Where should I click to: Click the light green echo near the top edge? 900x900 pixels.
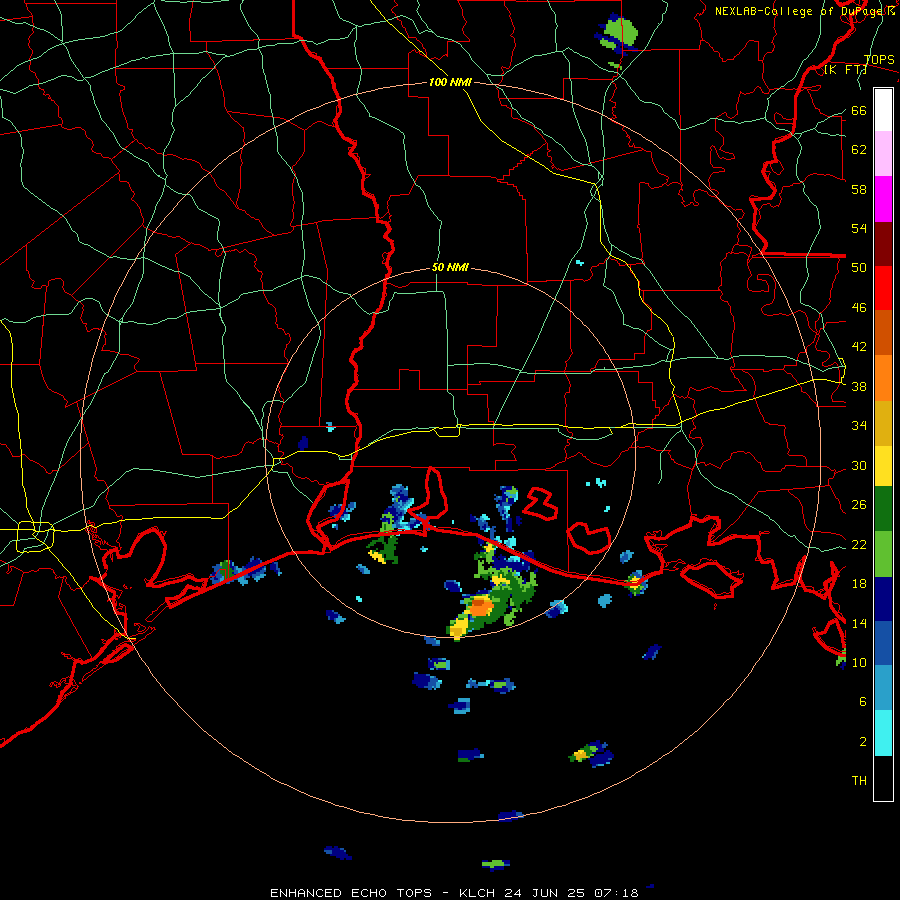pos(620,32)
